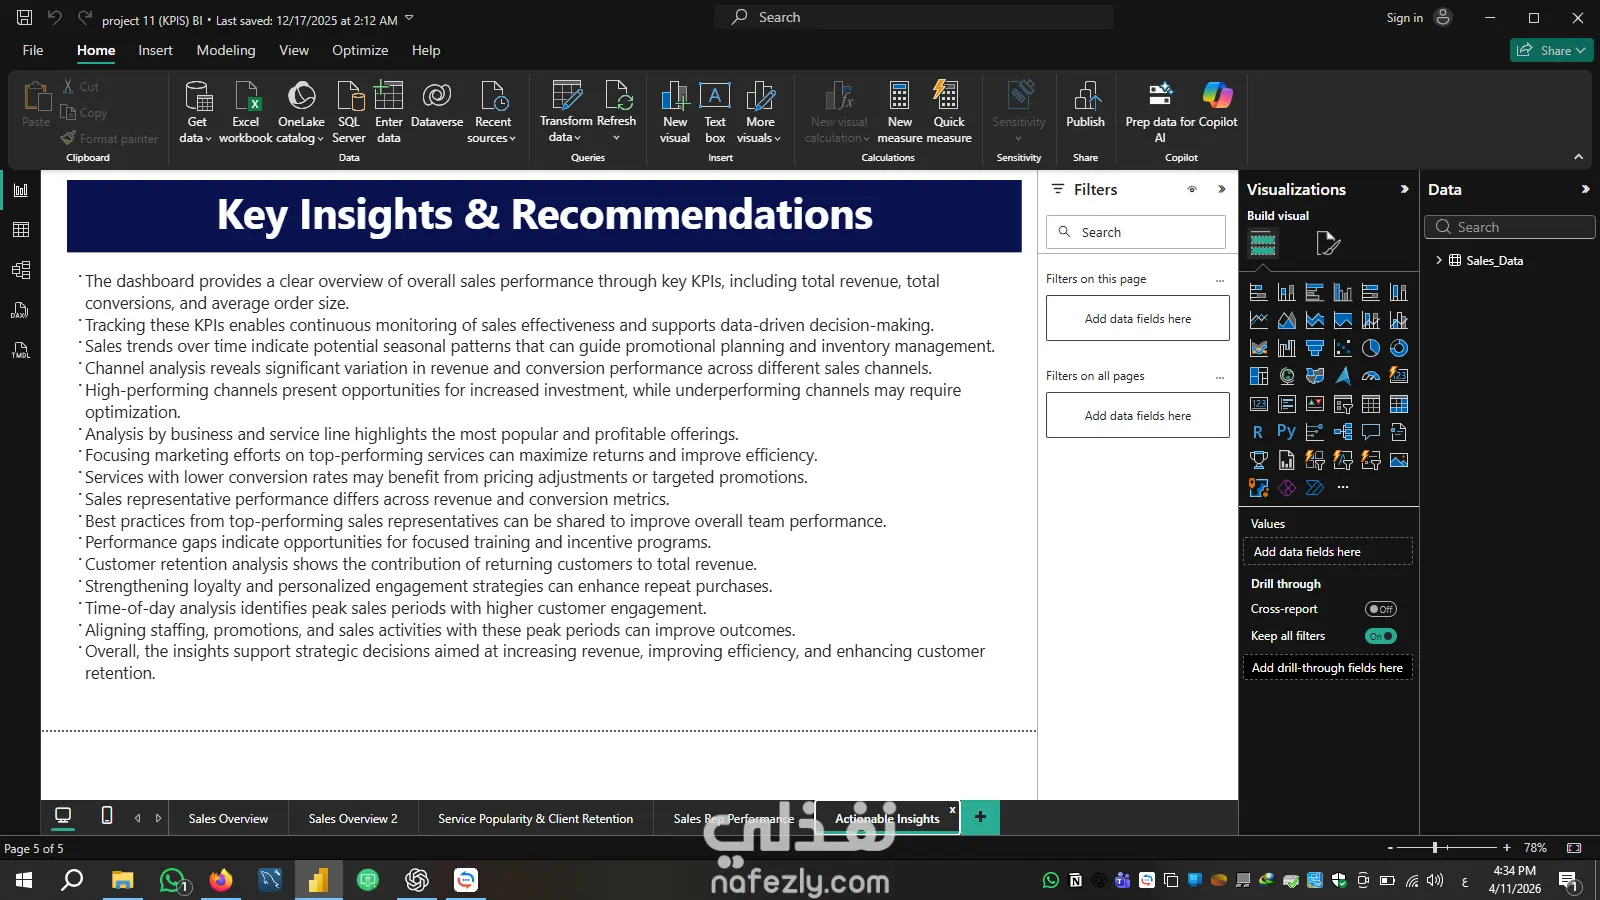This screenshot has height=900, width=1600.
Task: Open the Optimize ribbon tab
Action: tap(360, 50)
